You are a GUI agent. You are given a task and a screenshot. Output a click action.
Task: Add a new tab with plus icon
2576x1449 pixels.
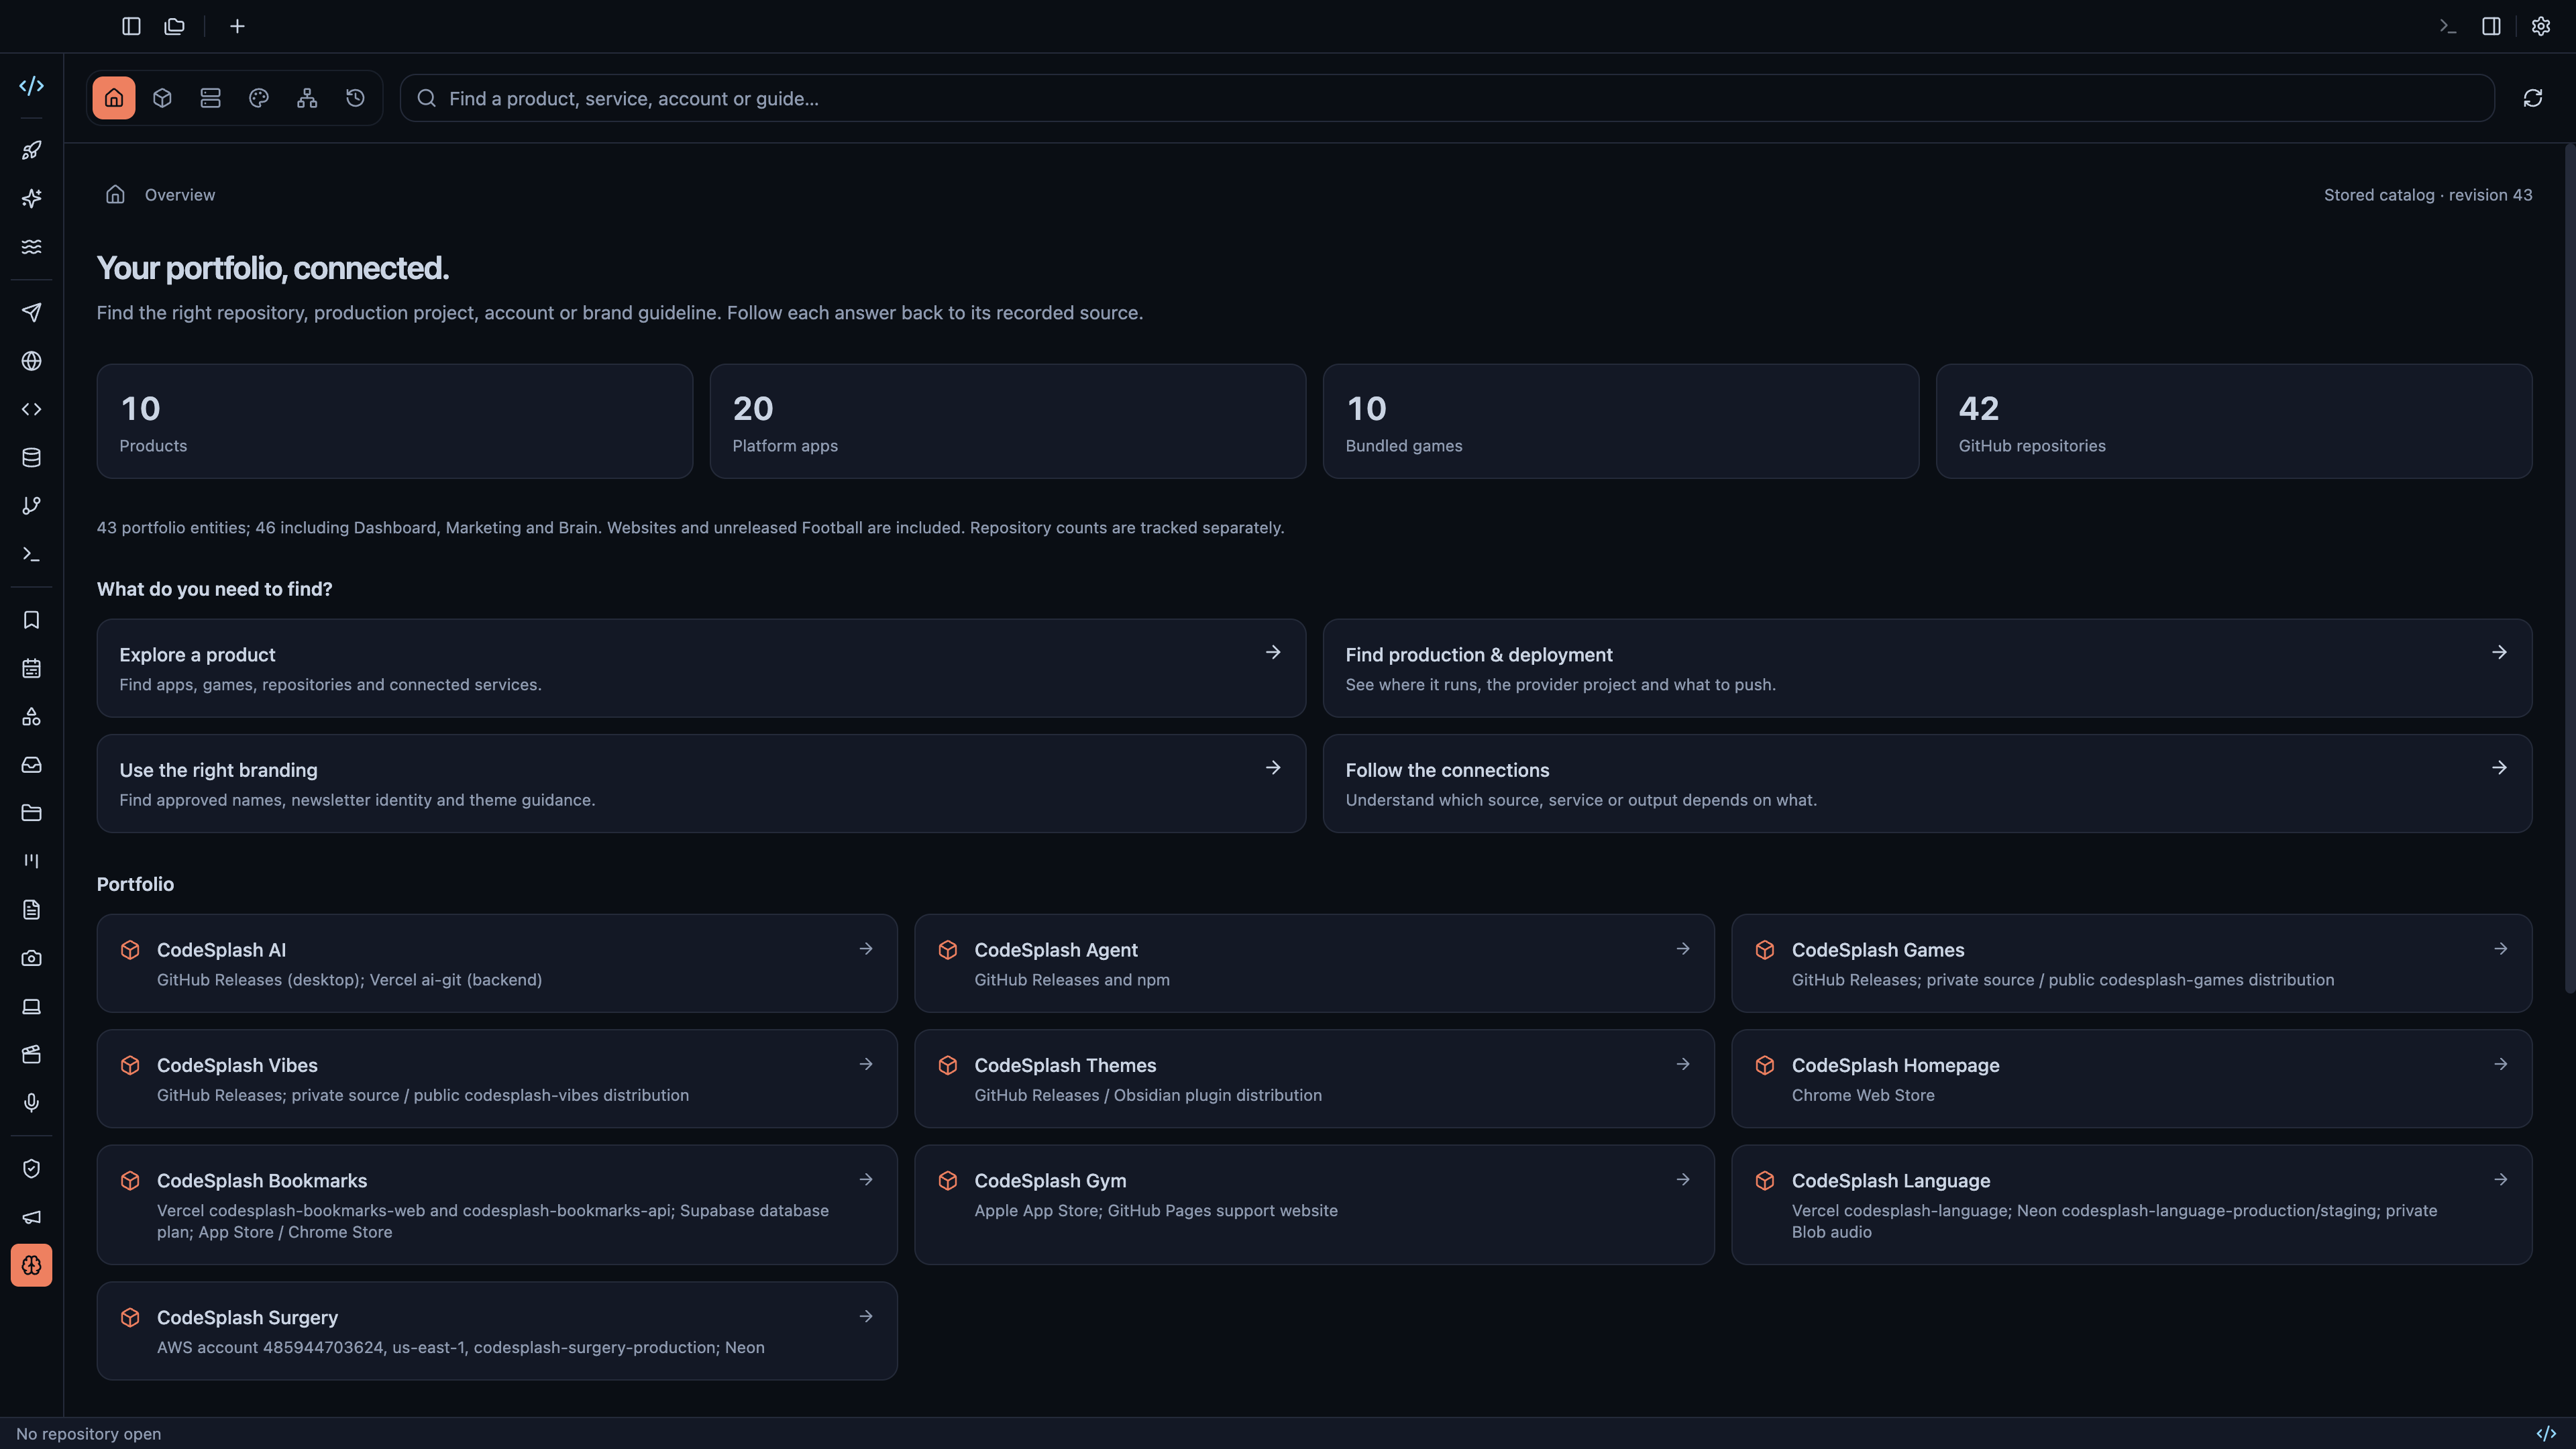pos(237,26)
